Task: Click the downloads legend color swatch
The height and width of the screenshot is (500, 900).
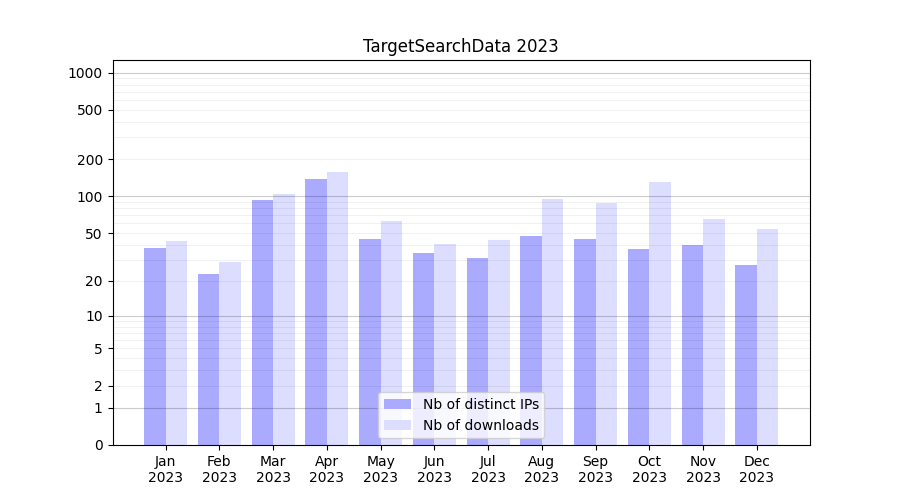Action: pos(397,425)
